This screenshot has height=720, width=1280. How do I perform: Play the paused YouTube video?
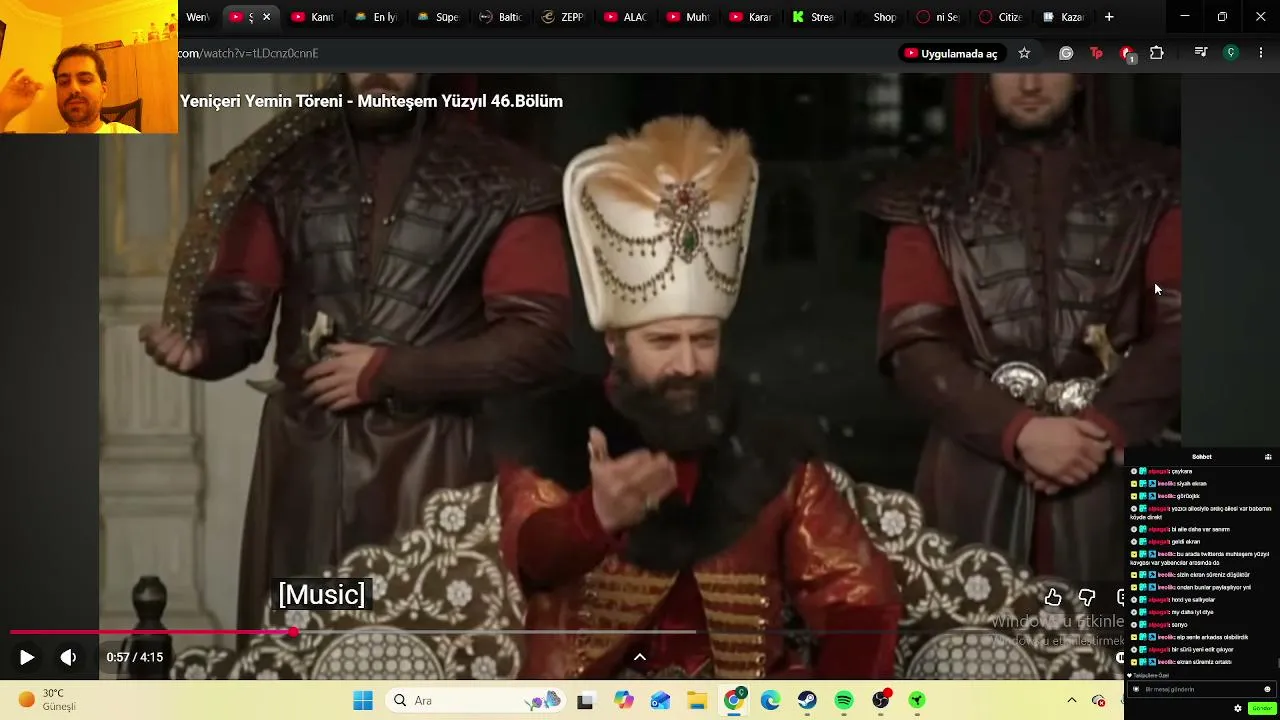[x=27, y=657]
